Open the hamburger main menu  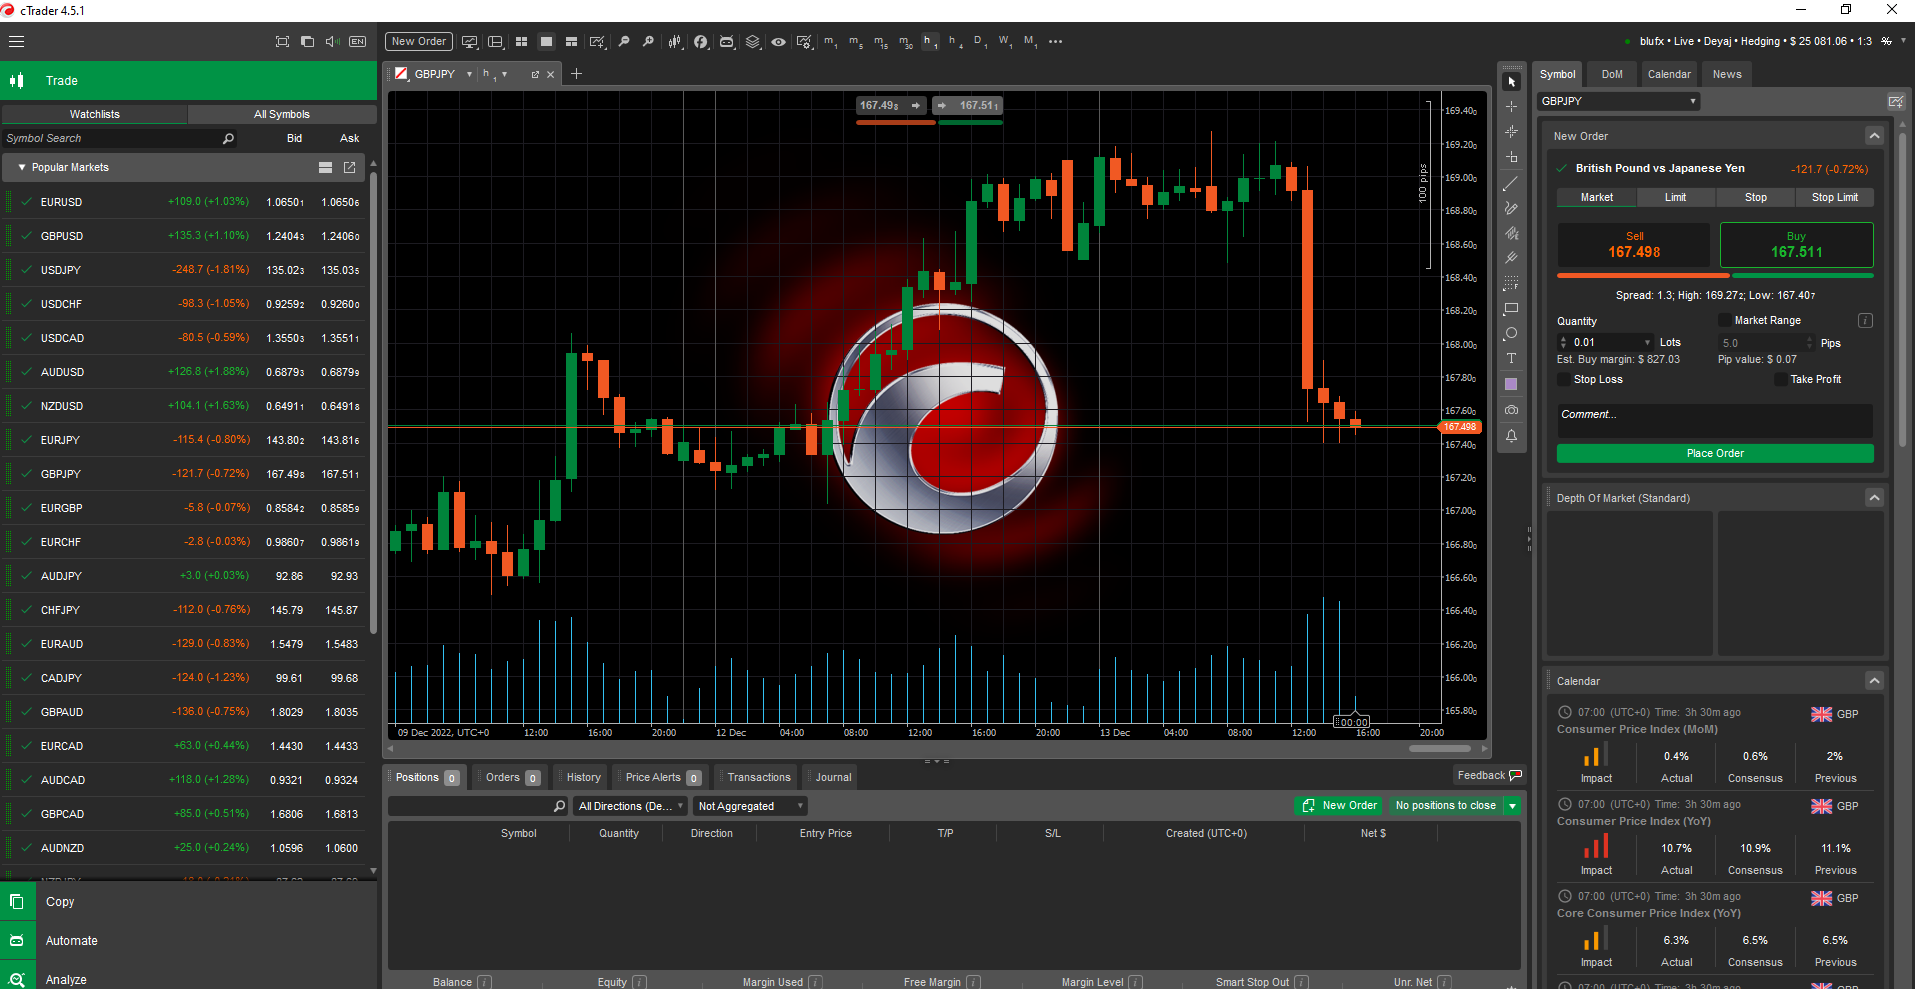point(16,42)
